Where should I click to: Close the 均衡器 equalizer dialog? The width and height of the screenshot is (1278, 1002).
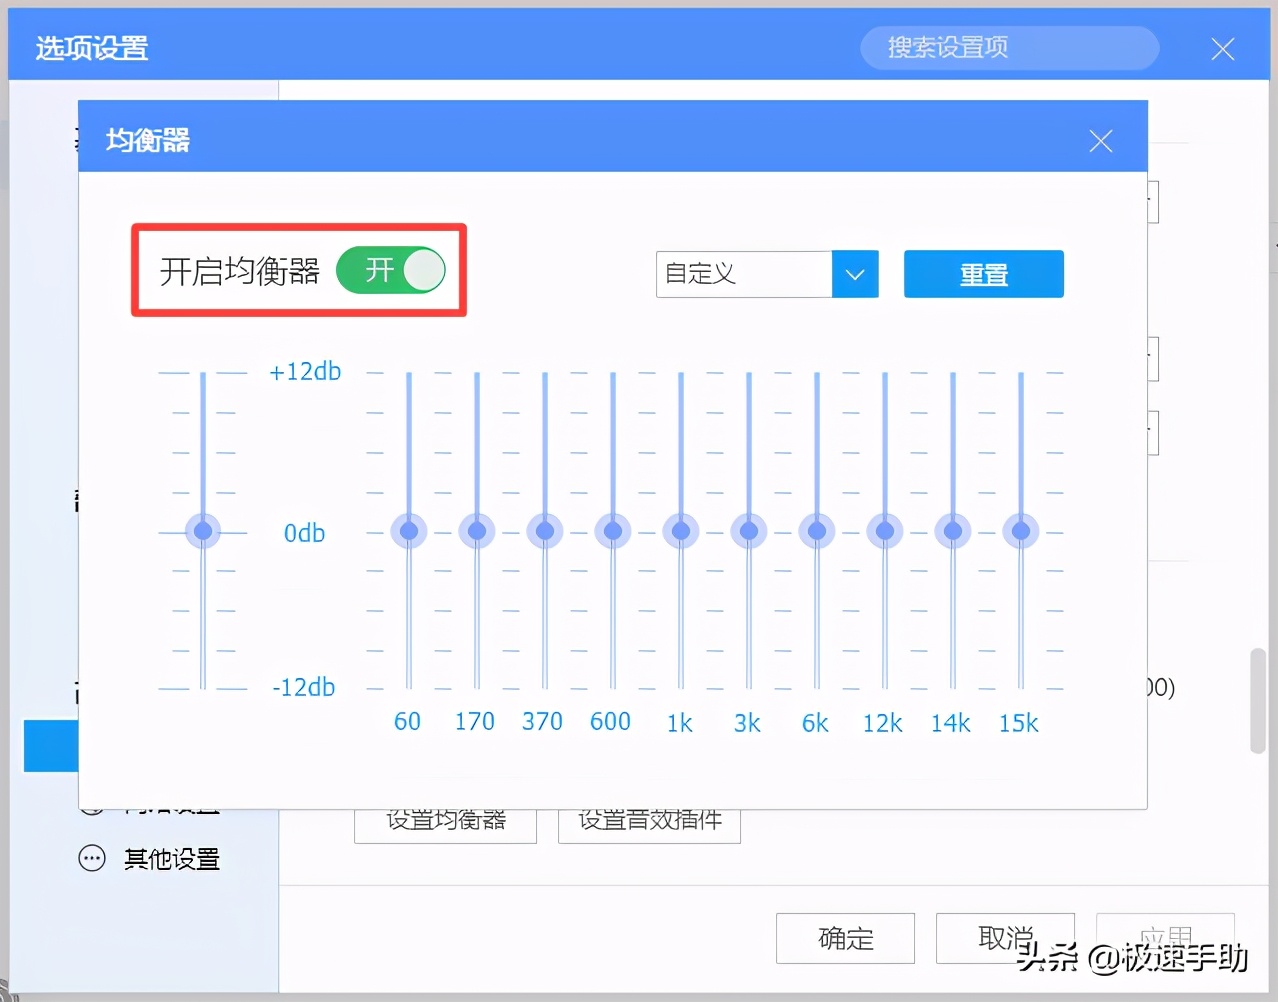pos(1100,140)
